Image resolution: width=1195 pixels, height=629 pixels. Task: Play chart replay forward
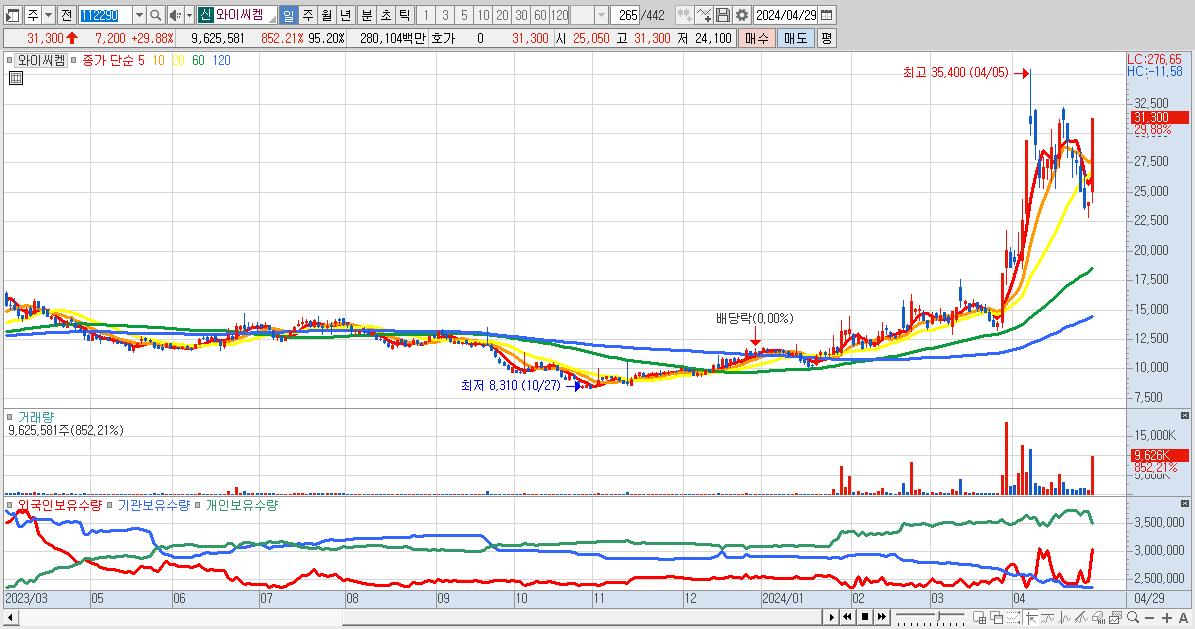click(831, 617)
